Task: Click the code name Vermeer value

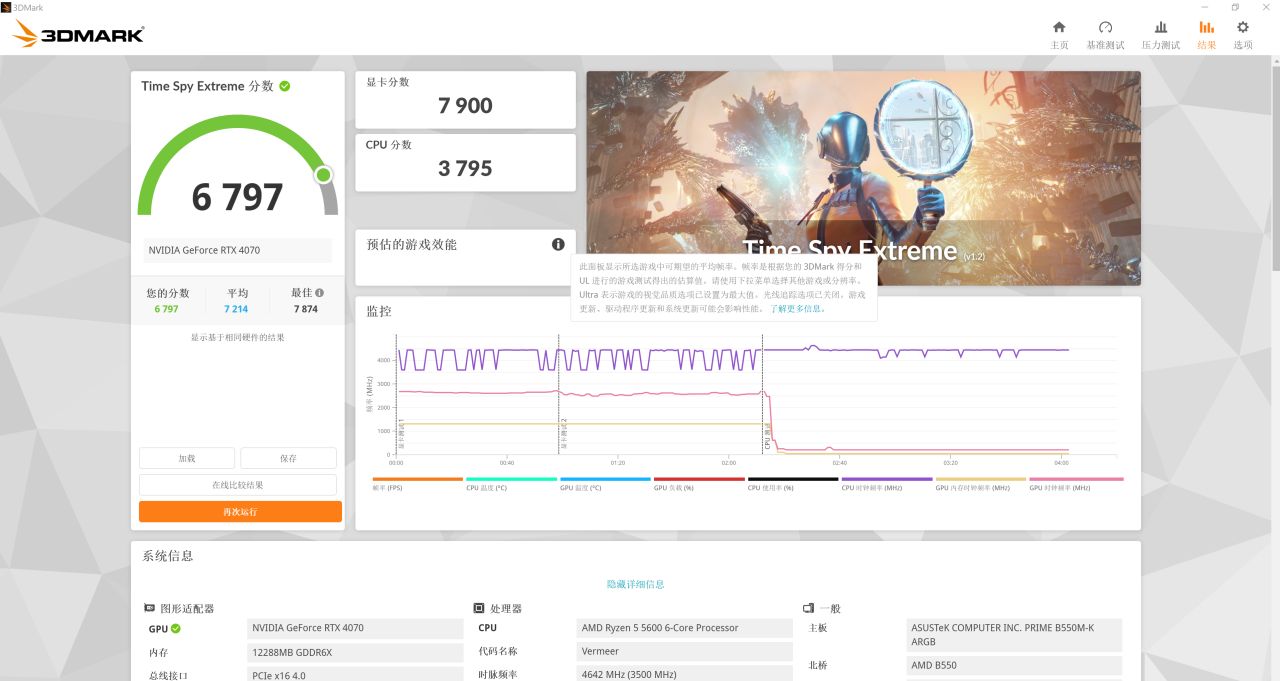Action: click(x=685, y=652)
